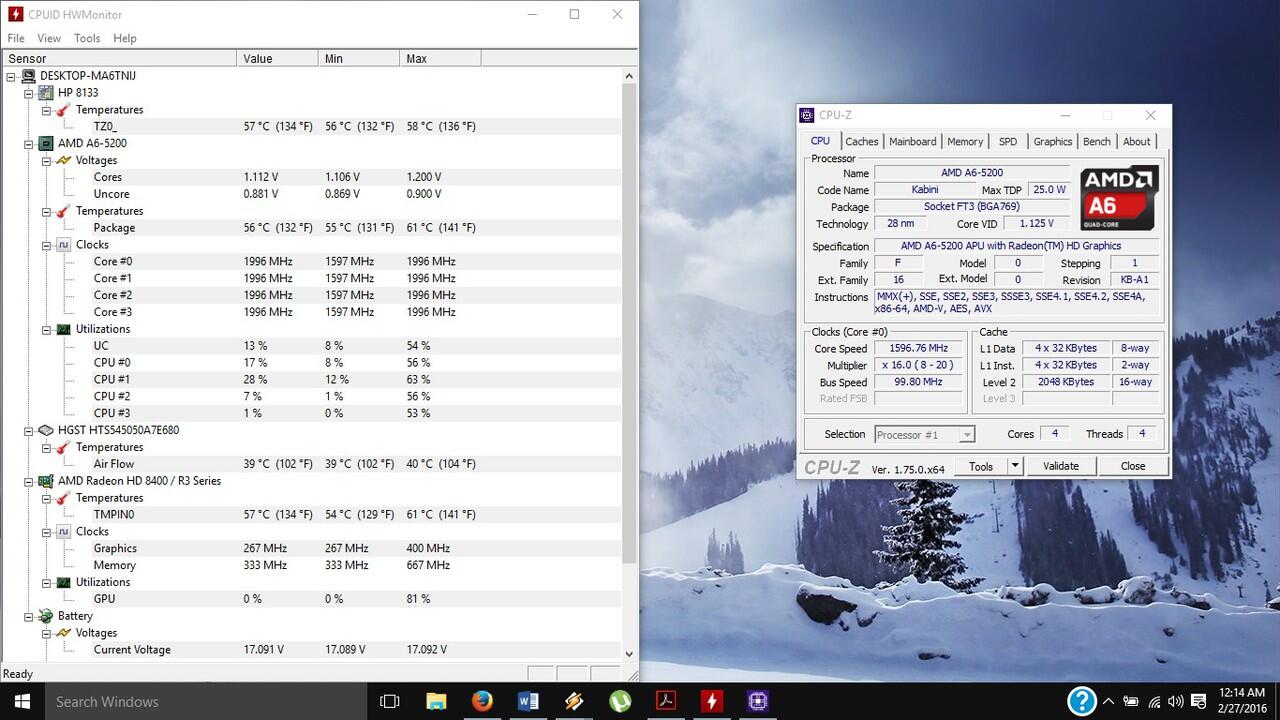Image resolution: width=1280 pixels, height=720 pixels.
Task: Open the Tools dropdown arrow in CPU-Z
Action: click(x=1015, y=466)
